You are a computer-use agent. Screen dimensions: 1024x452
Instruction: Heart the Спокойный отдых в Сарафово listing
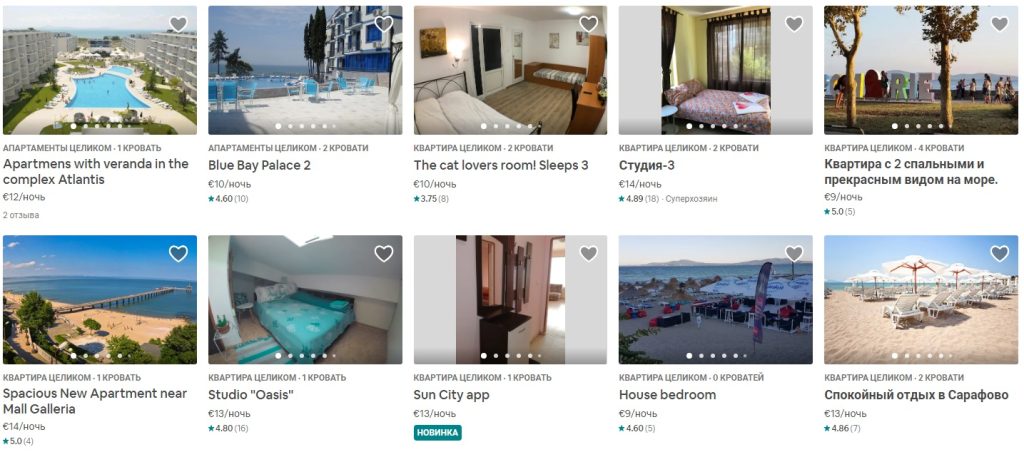click(1000, 253)
